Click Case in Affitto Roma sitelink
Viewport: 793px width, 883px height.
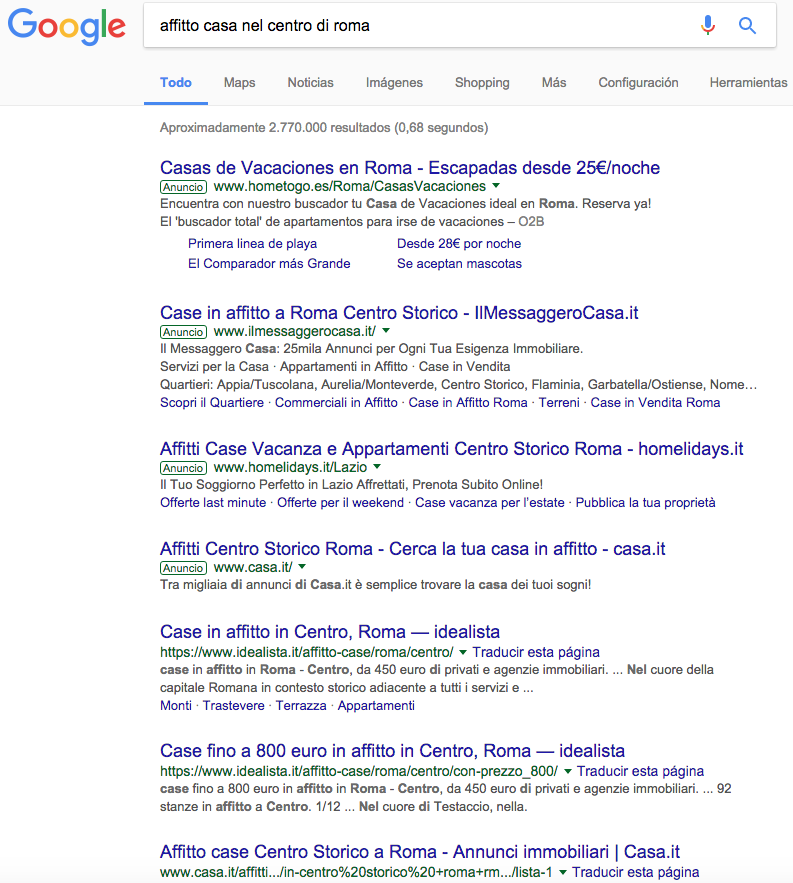[x=468, y=403]
